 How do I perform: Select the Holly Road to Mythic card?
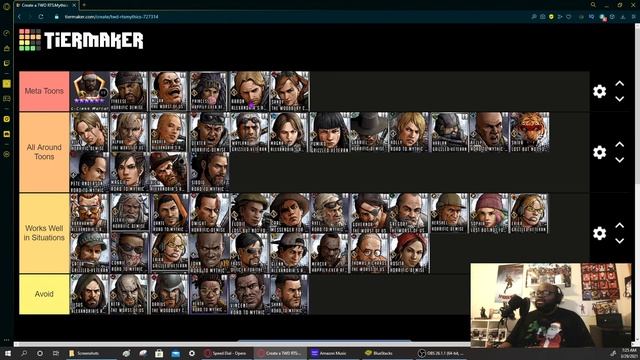(409, 132)
